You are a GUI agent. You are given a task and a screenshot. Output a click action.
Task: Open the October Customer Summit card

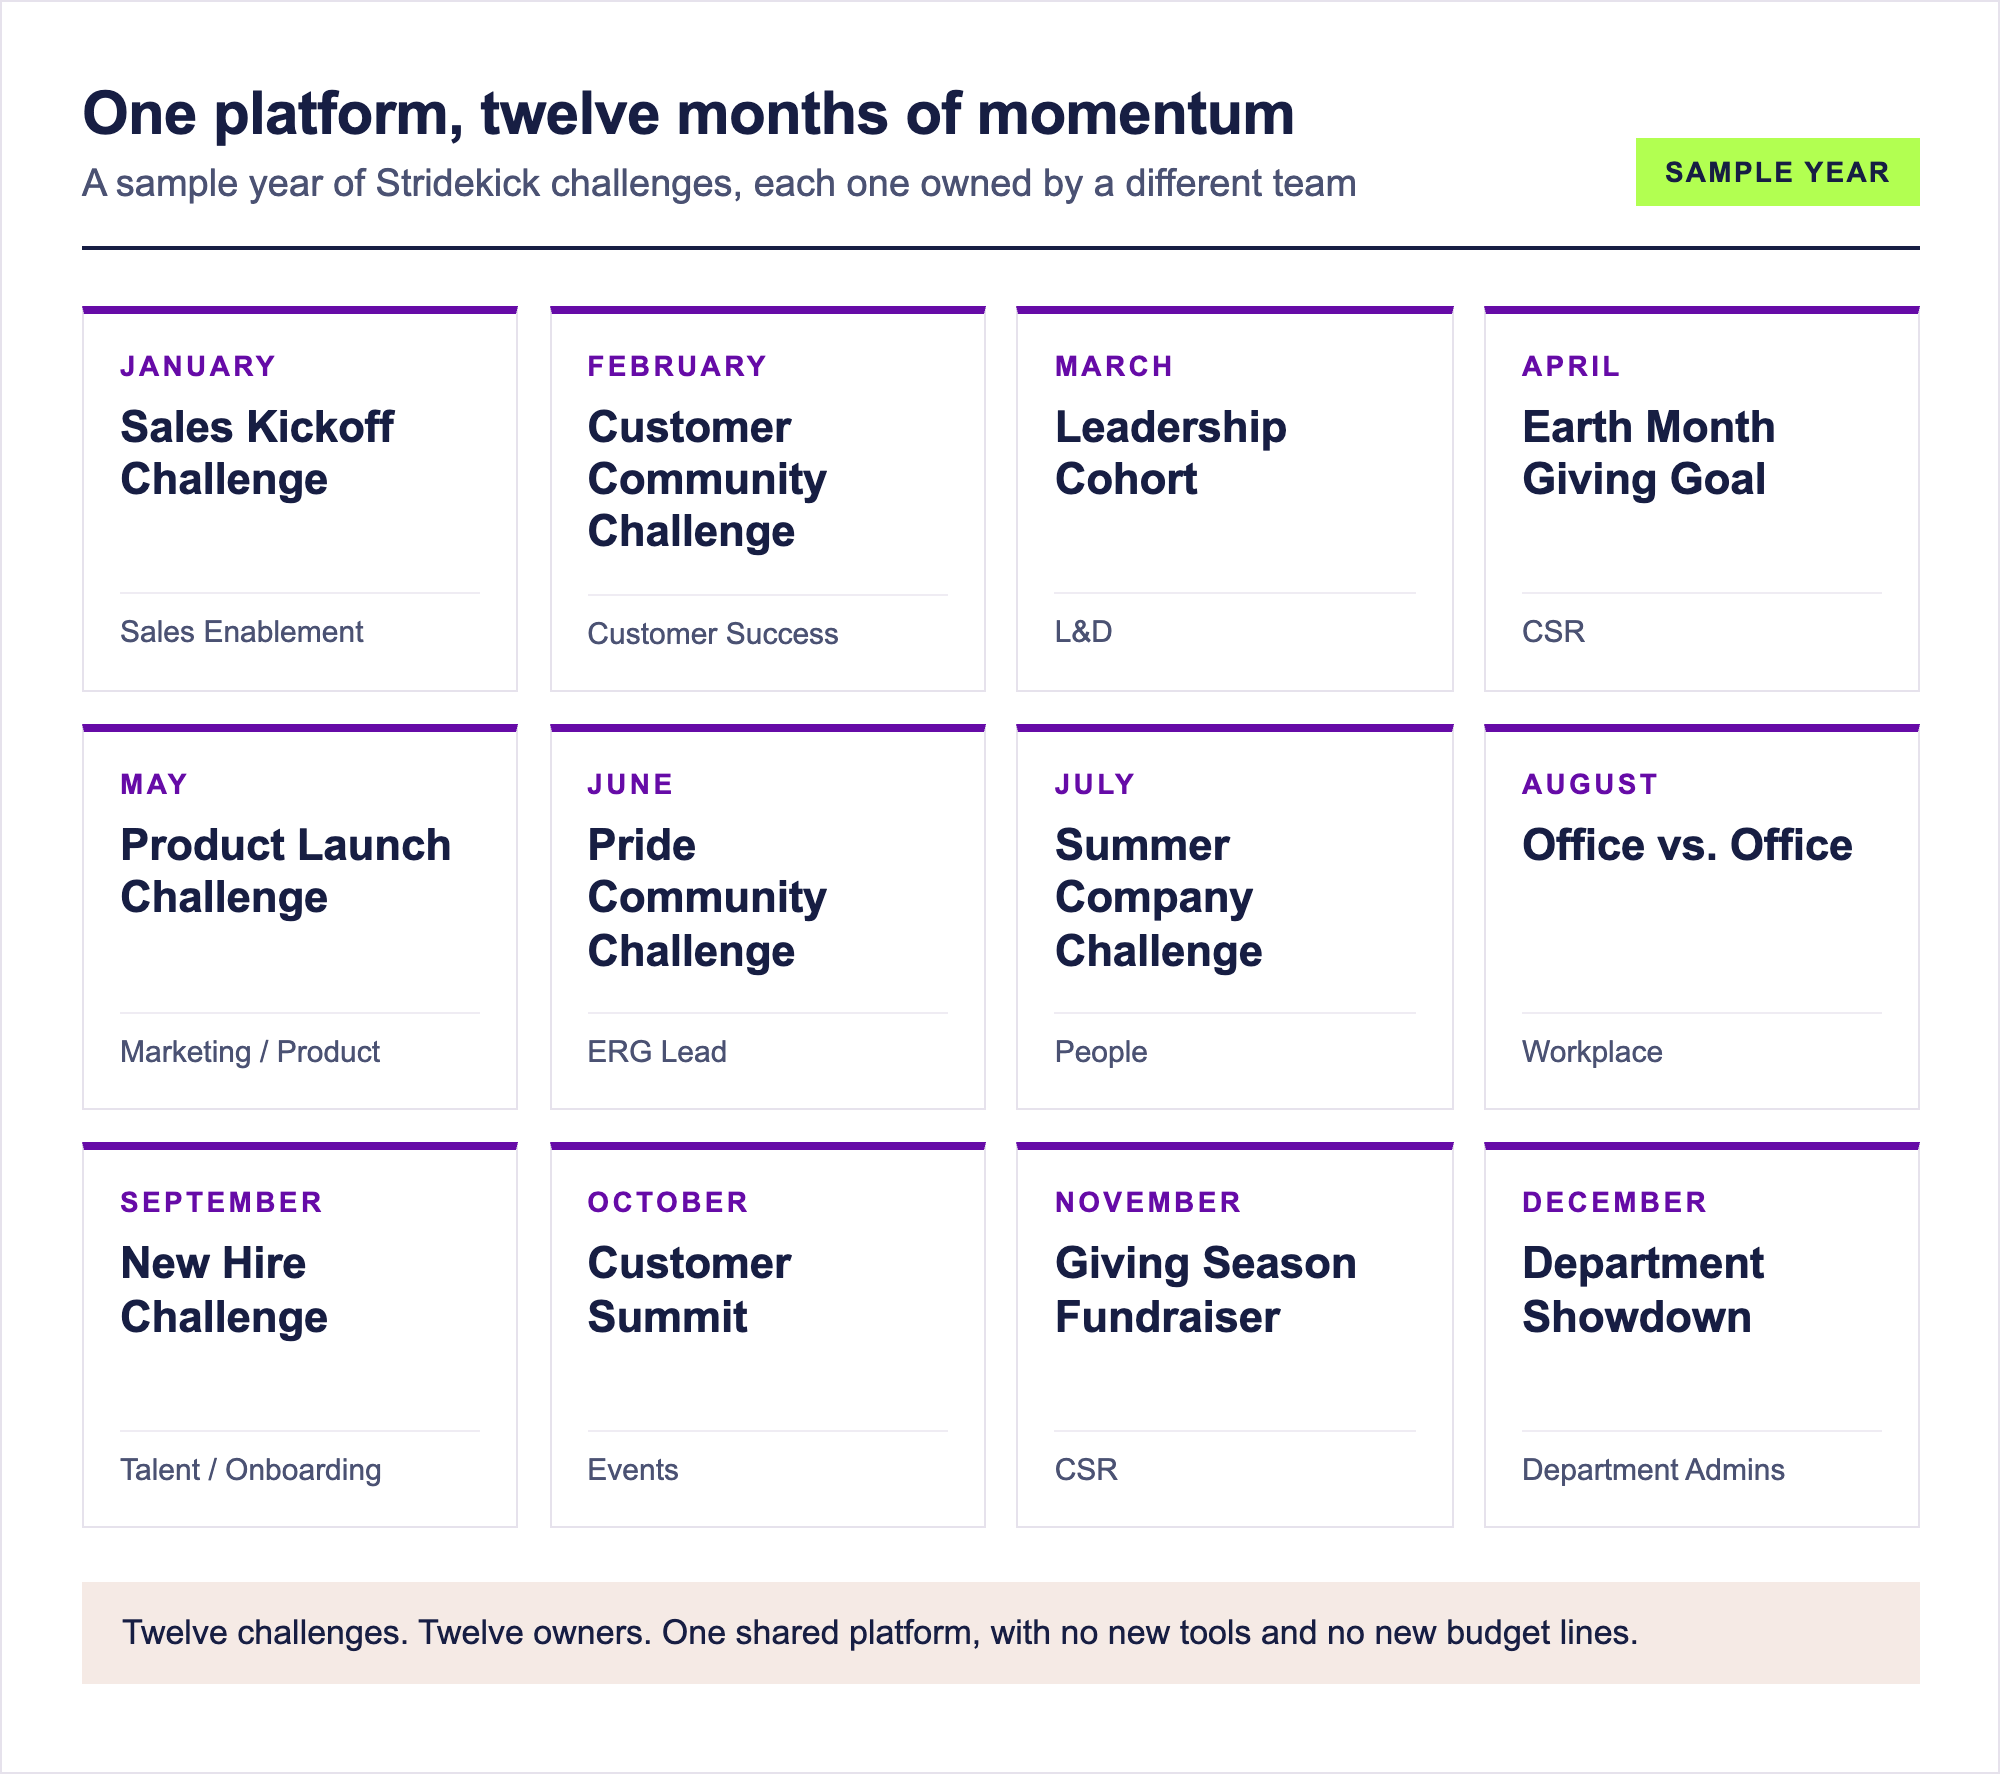tap(768, 1335)
